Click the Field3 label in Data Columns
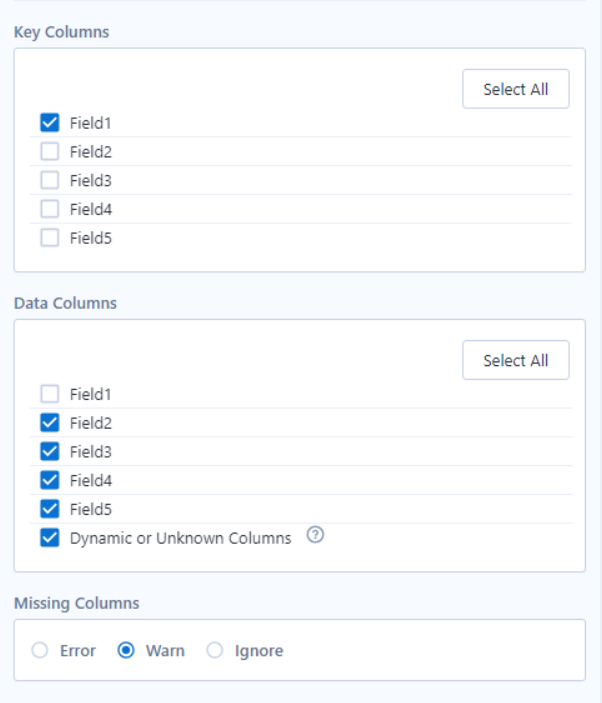Viewport: 602px width, 703px height. (91, 451)
